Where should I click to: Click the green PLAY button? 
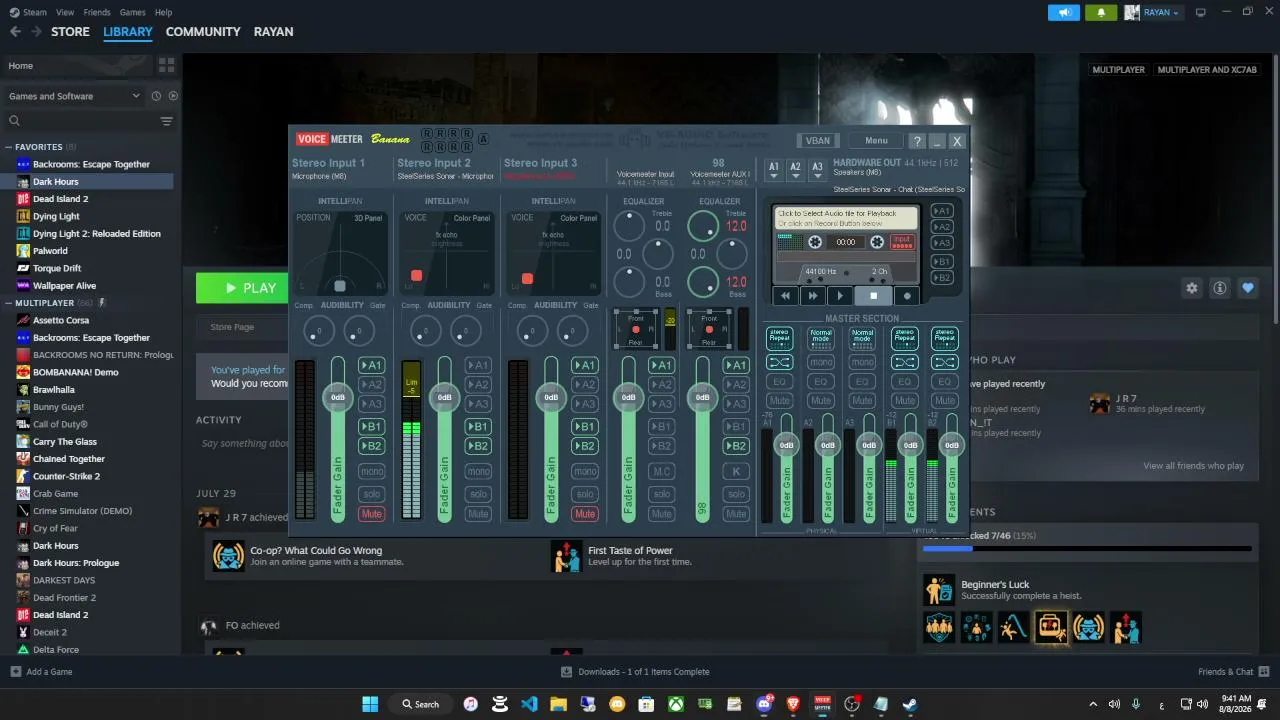(242, 288)
